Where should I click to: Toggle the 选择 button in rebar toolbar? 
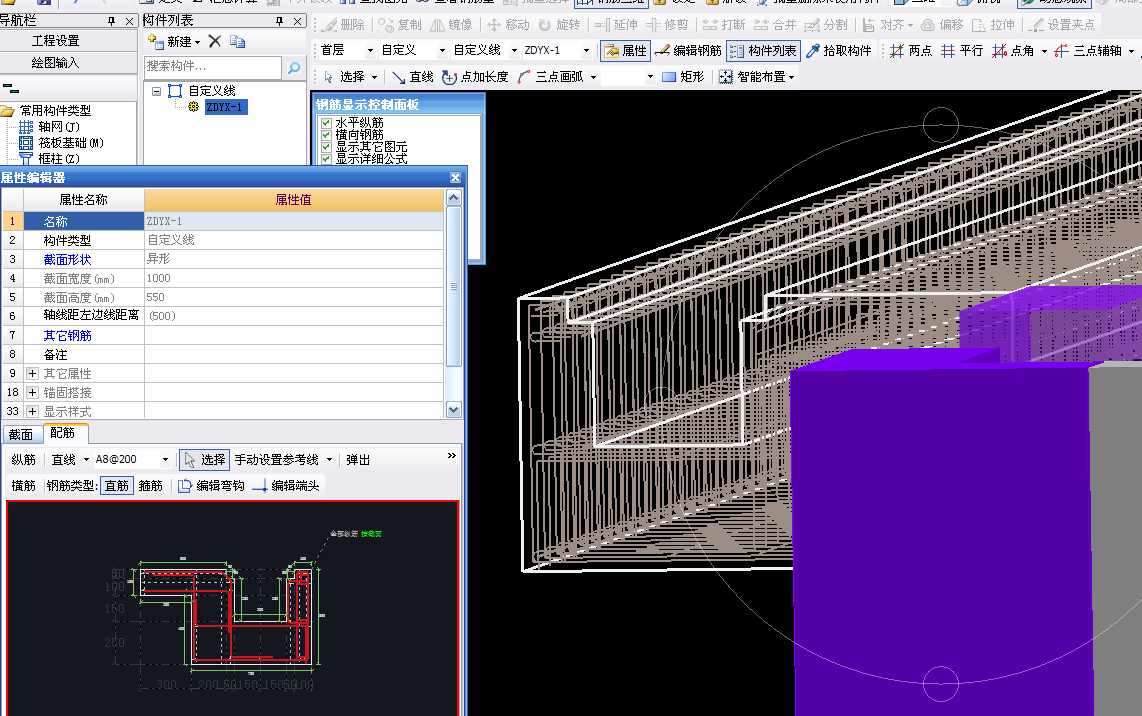tap(205, 460)
